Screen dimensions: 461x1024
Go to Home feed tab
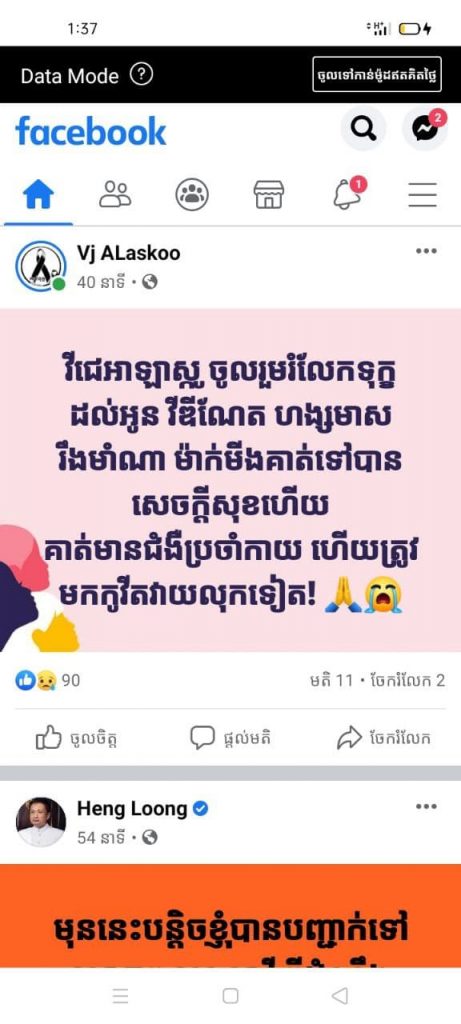(39, 195)
